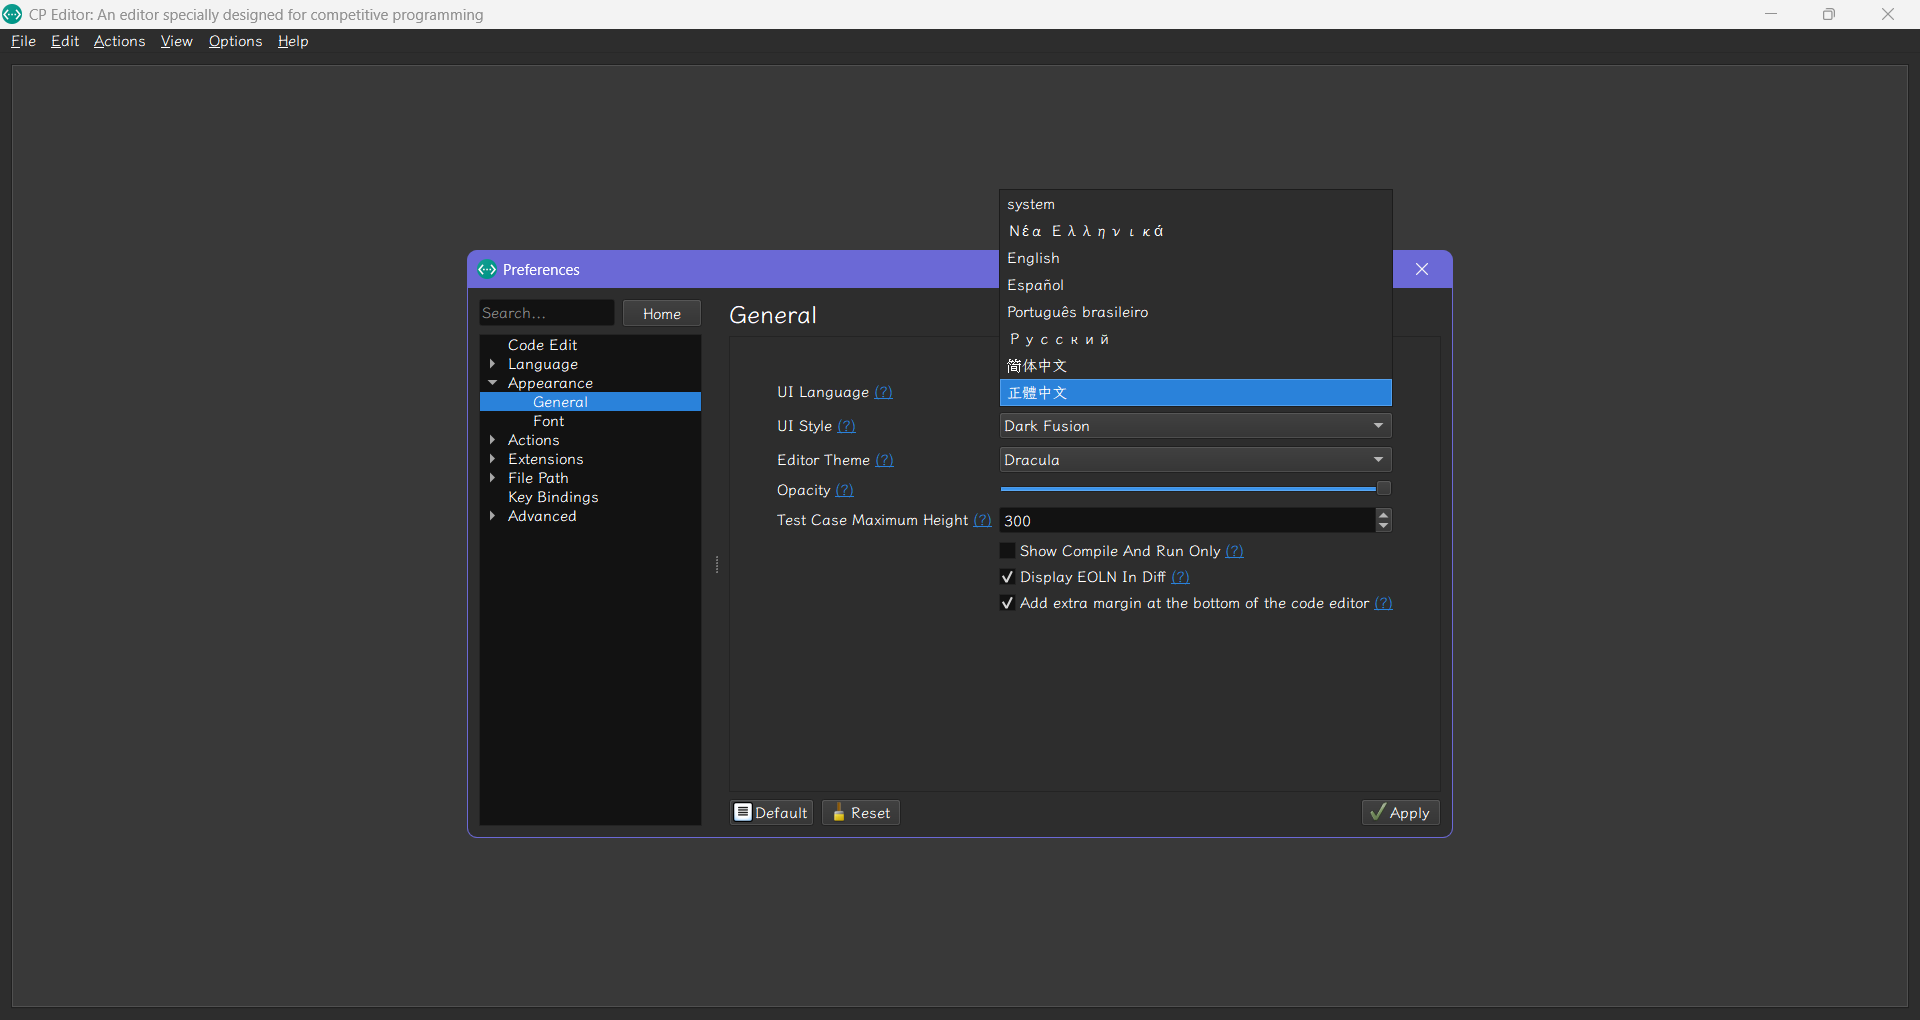This screenshot has height=1020, width=1920.
Task: Select system in language list
Action: click(1196, 204)
